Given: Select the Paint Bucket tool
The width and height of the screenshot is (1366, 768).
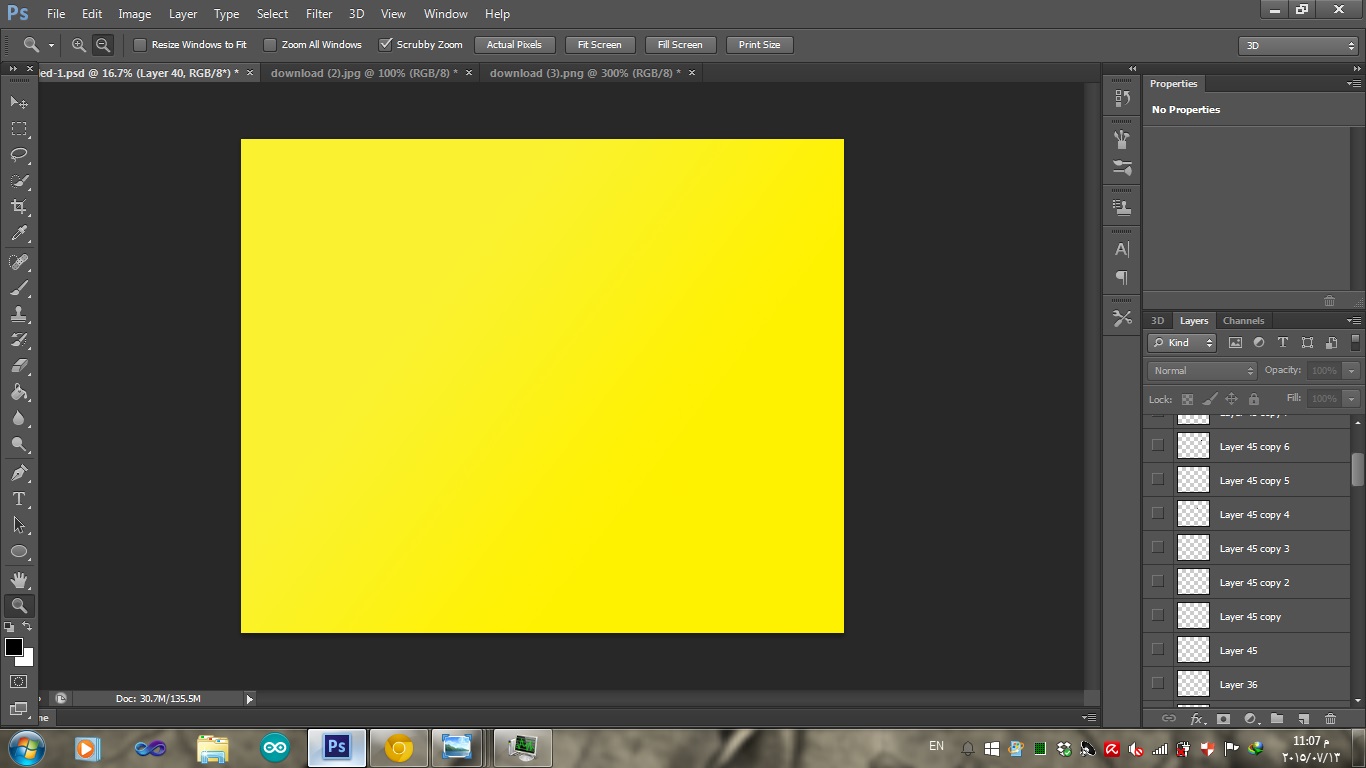Looking at the screenshot, I should [19, 392].
